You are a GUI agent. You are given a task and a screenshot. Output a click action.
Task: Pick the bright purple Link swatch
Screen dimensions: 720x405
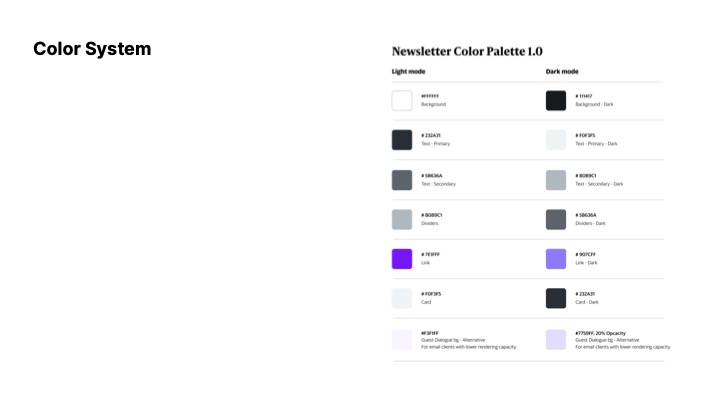click(402, 259)
